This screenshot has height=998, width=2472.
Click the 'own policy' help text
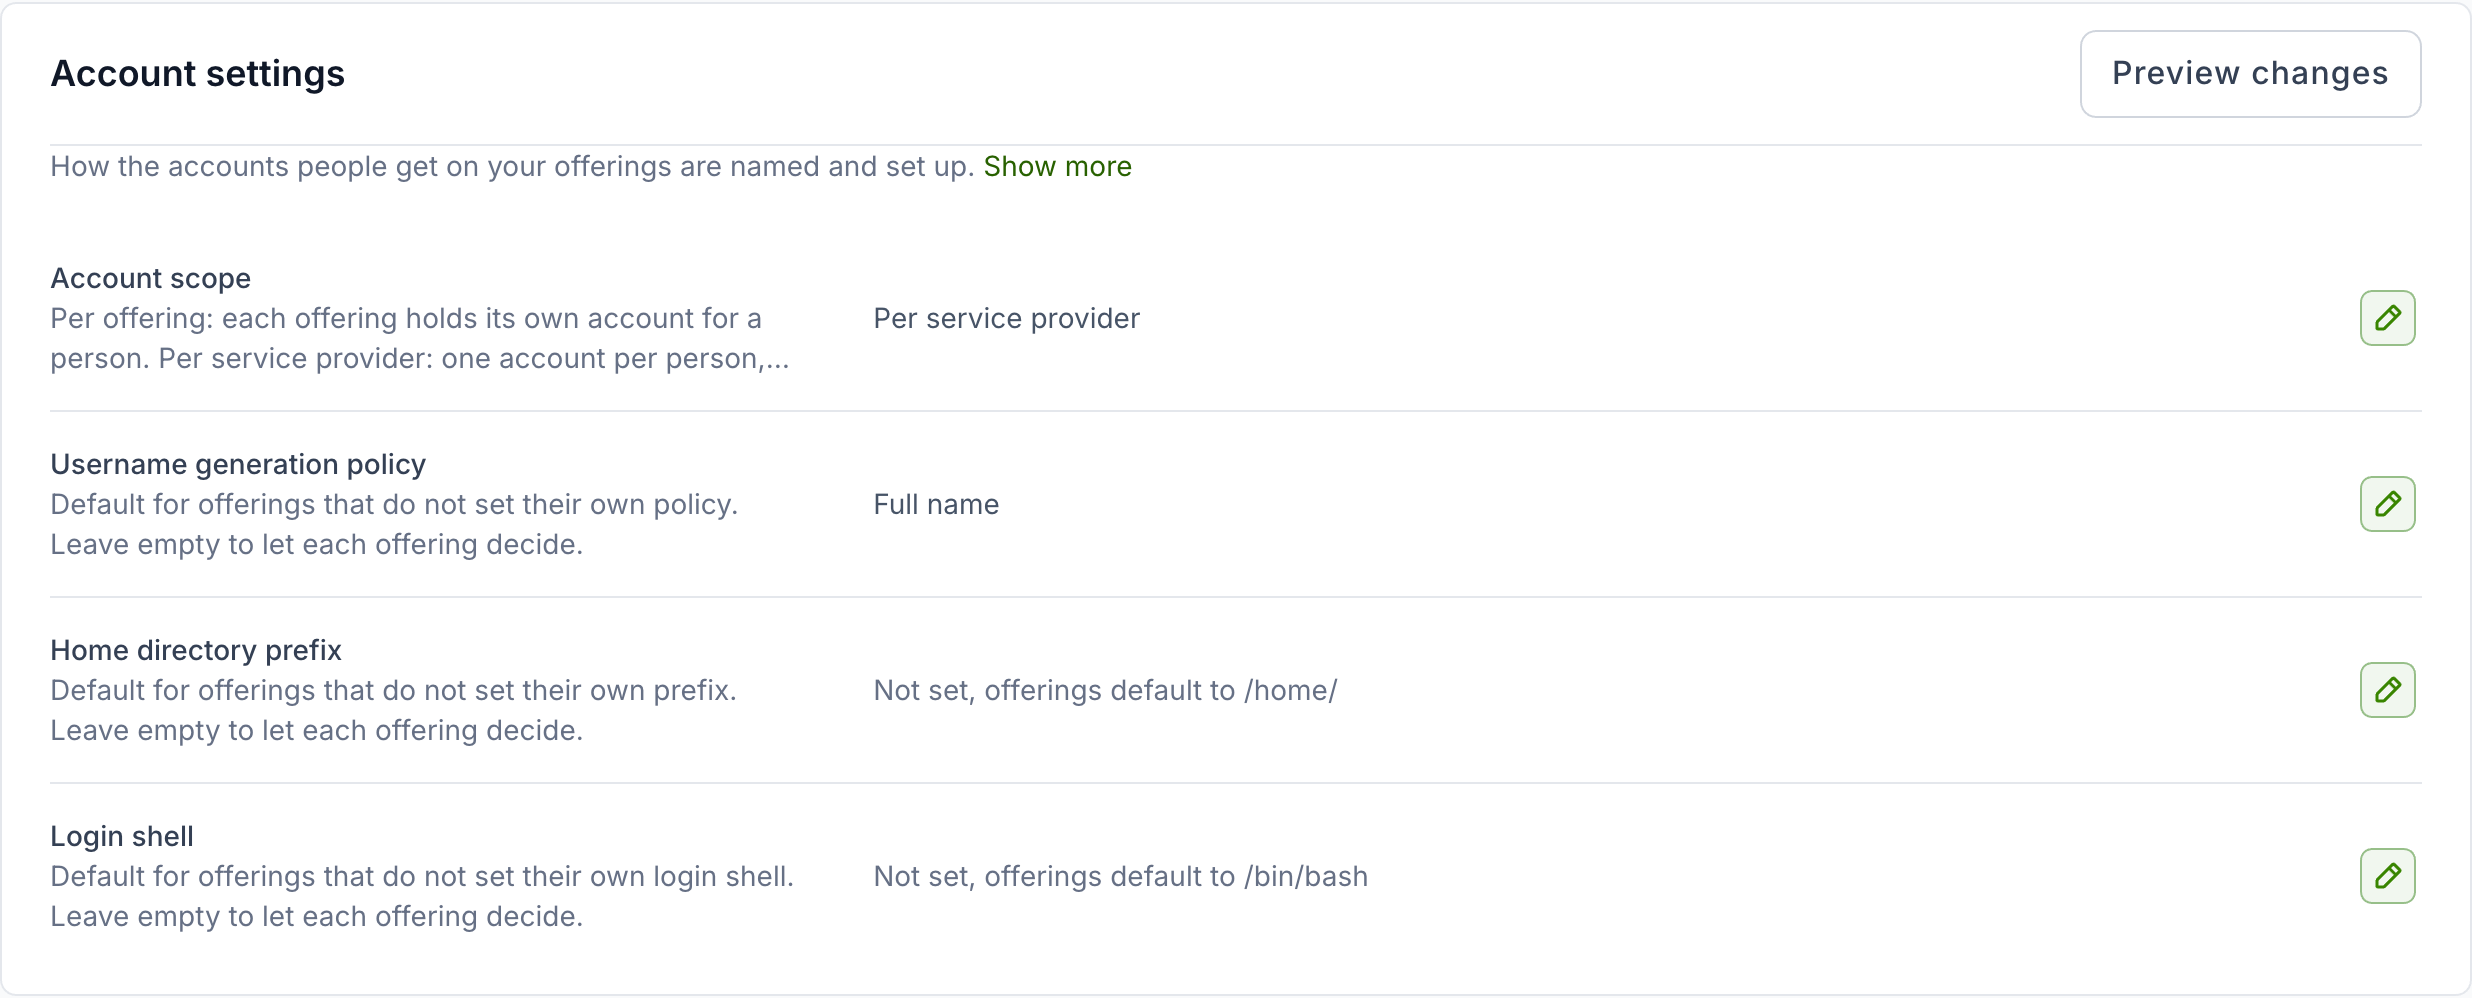click(394, 524)
